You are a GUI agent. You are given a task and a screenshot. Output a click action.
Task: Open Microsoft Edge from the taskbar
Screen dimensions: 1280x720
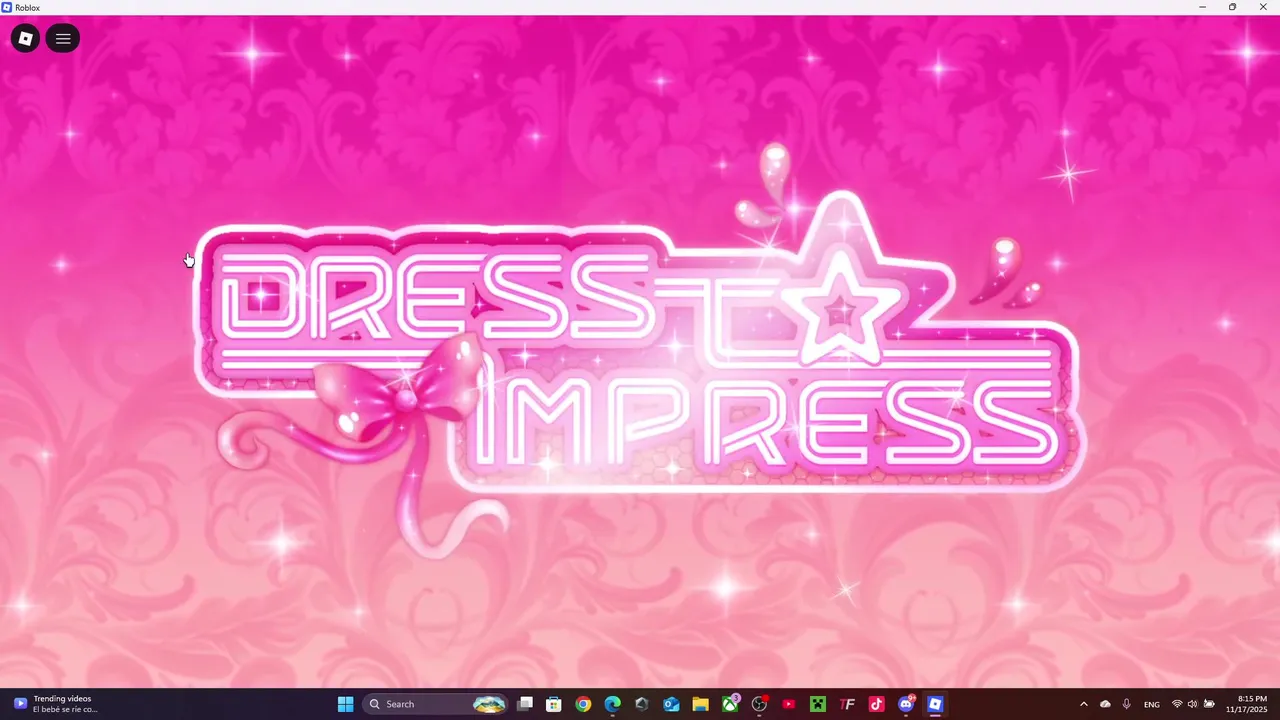(x=612, y=704)
